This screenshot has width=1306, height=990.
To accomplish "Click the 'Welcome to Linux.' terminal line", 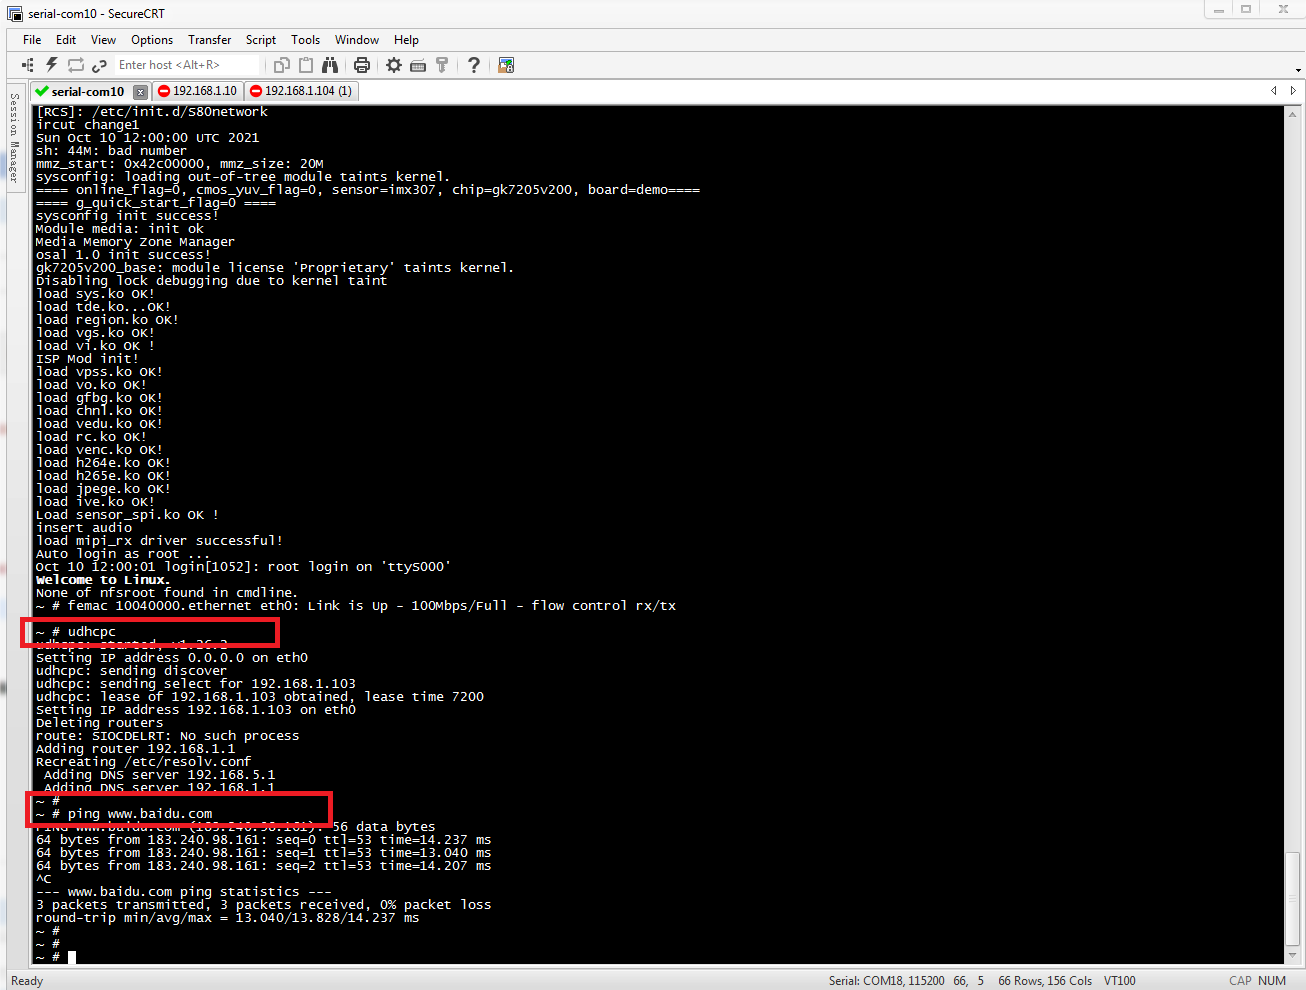I will pyautogui.click(x=103, y=580).
